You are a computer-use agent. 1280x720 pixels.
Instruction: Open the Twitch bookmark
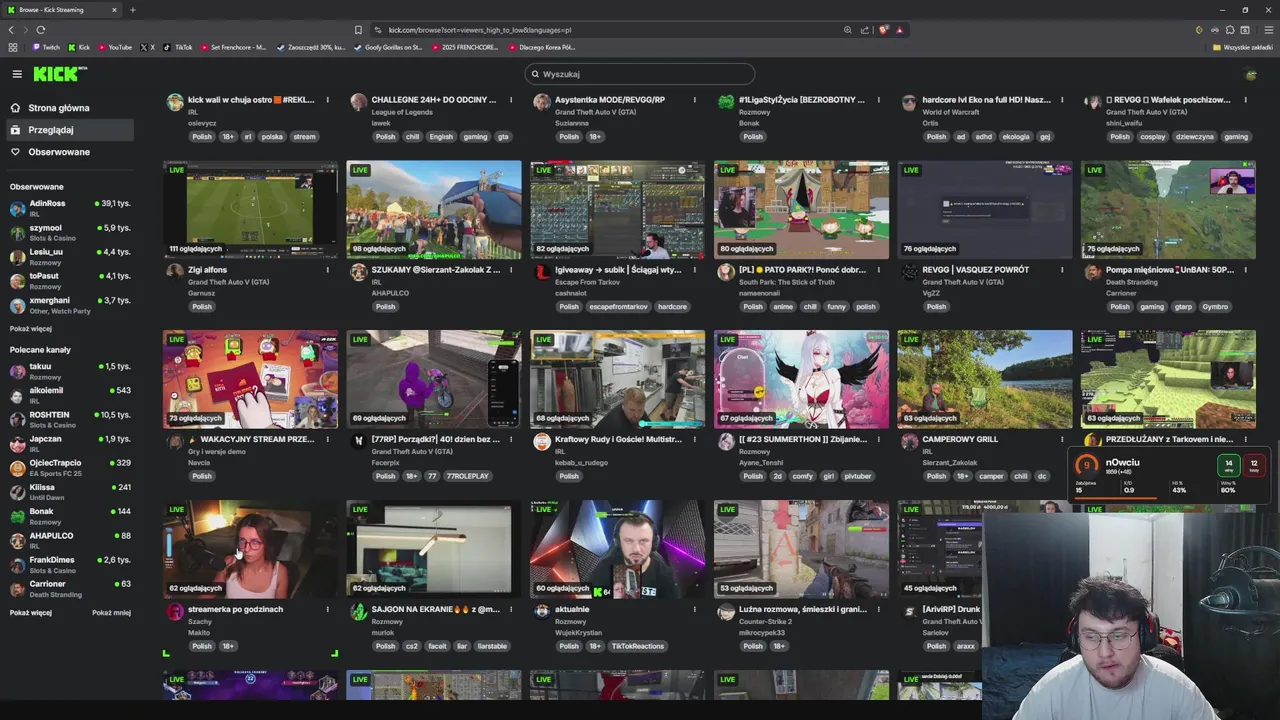click(46, 47)
